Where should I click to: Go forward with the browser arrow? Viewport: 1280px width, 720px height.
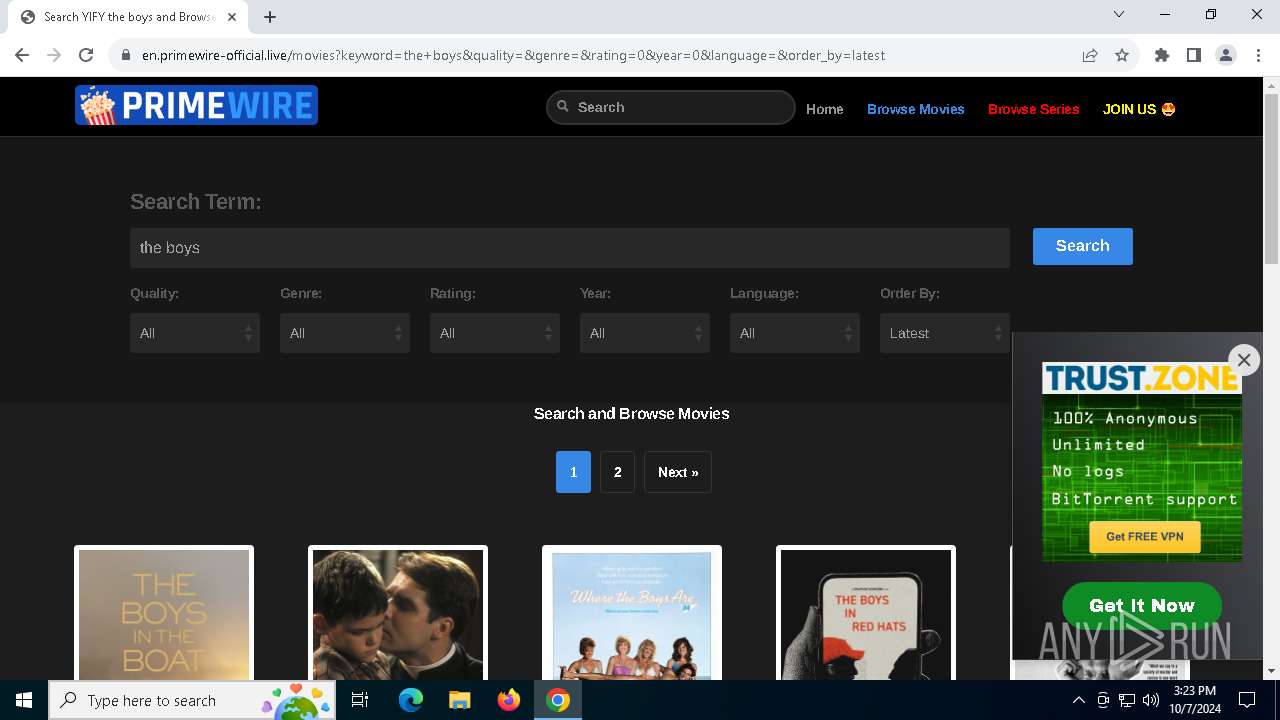(54, 55)
